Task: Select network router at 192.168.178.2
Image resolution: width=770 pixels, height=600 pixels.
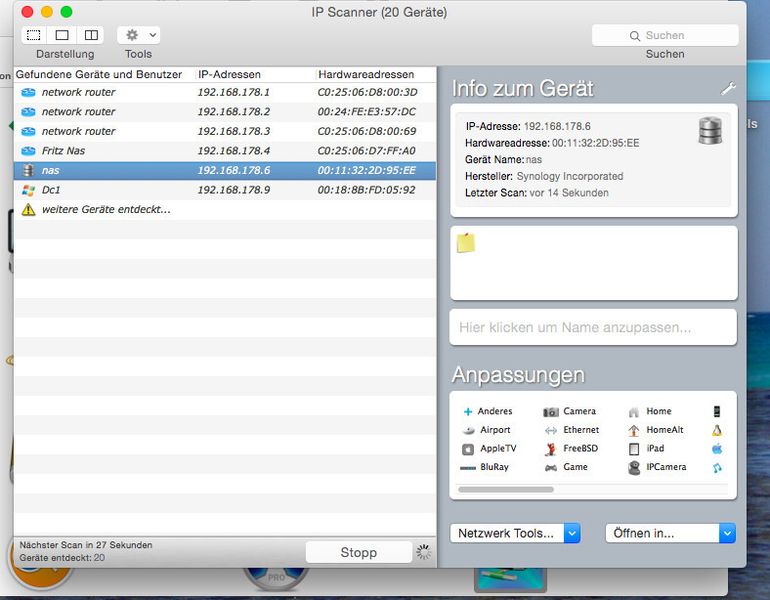Action: tap(225, 112)
